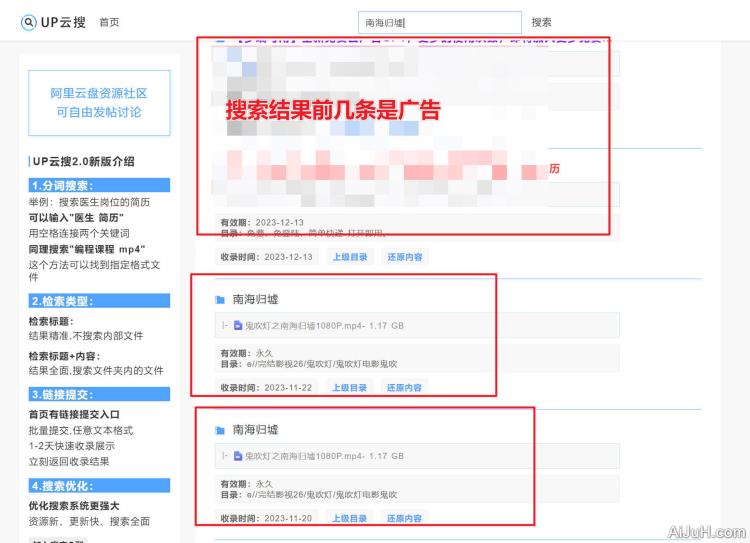Click the UP云搜 magnifier logo icon
This screenshot has width=750, height=543.
pyautogui.click(x=29, y=22)
